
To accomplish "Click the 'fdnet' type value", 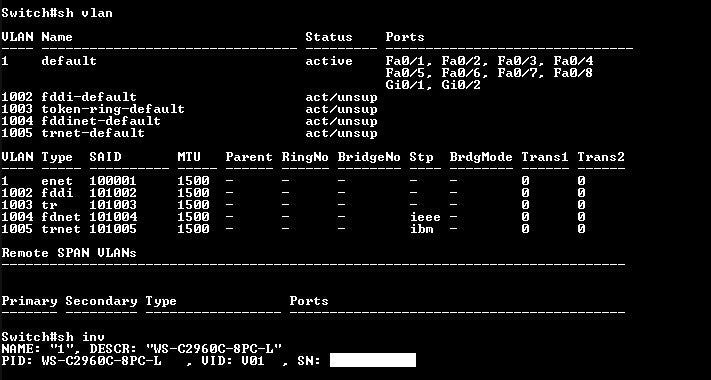I will click(61, 217).
